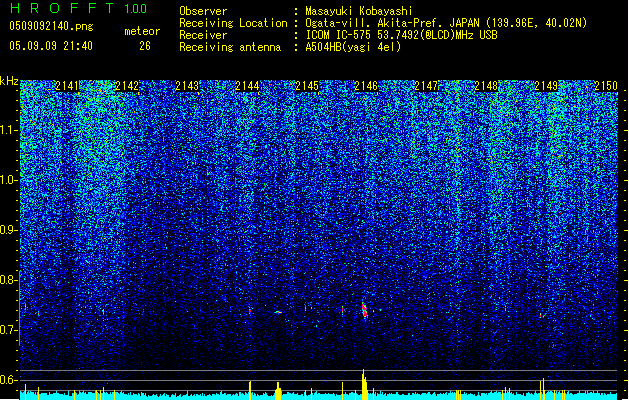Click time marker 2145
Image resolution: width=629 pixels, height=400 pixels.
306,86
